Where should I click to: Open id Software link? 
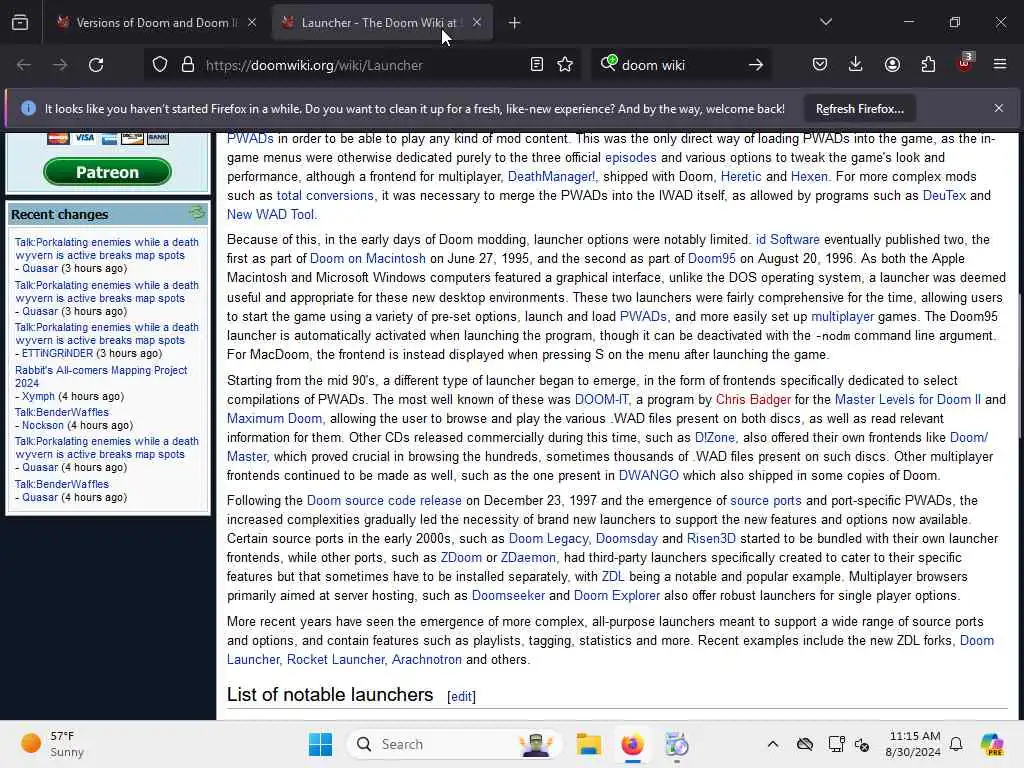point(788,240)
